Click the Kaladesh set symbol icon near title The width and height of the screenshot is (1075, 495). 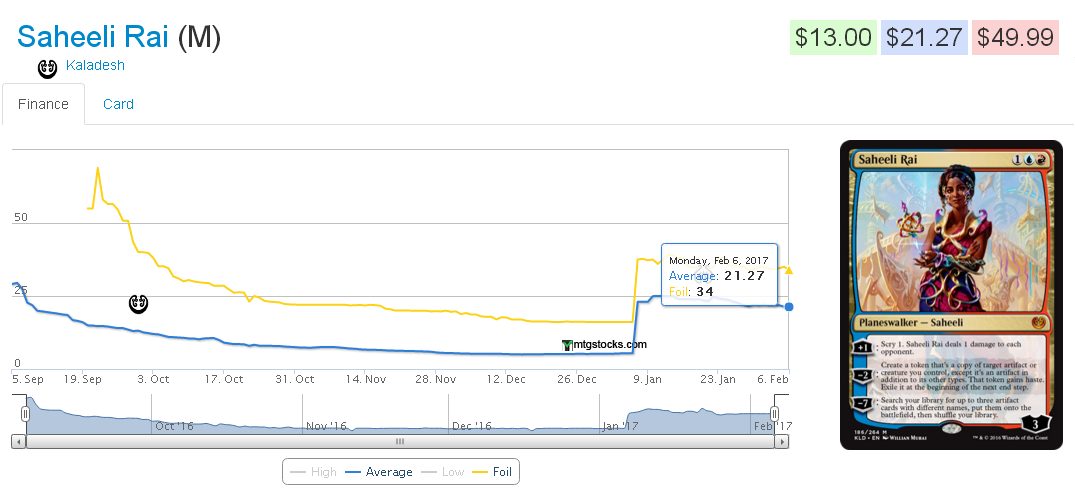pos(47,69)
